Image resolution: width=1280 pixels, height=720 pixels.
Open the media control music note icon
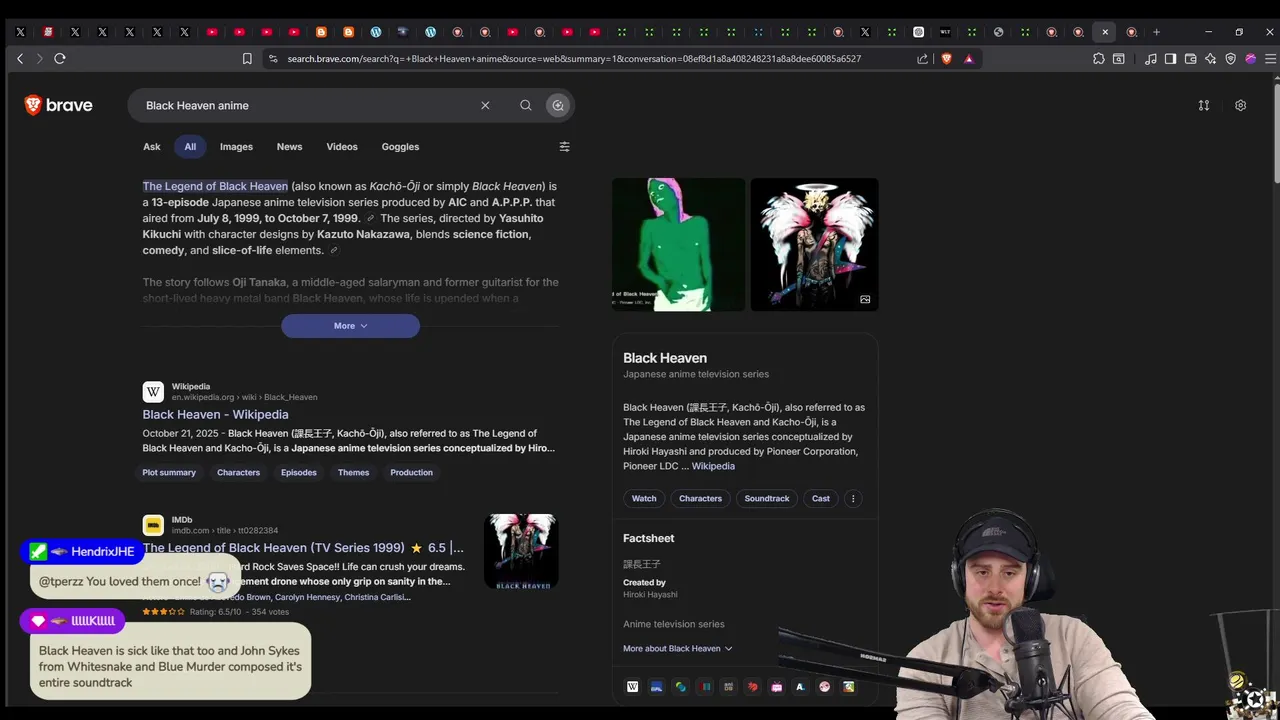tap(1151, 59)
